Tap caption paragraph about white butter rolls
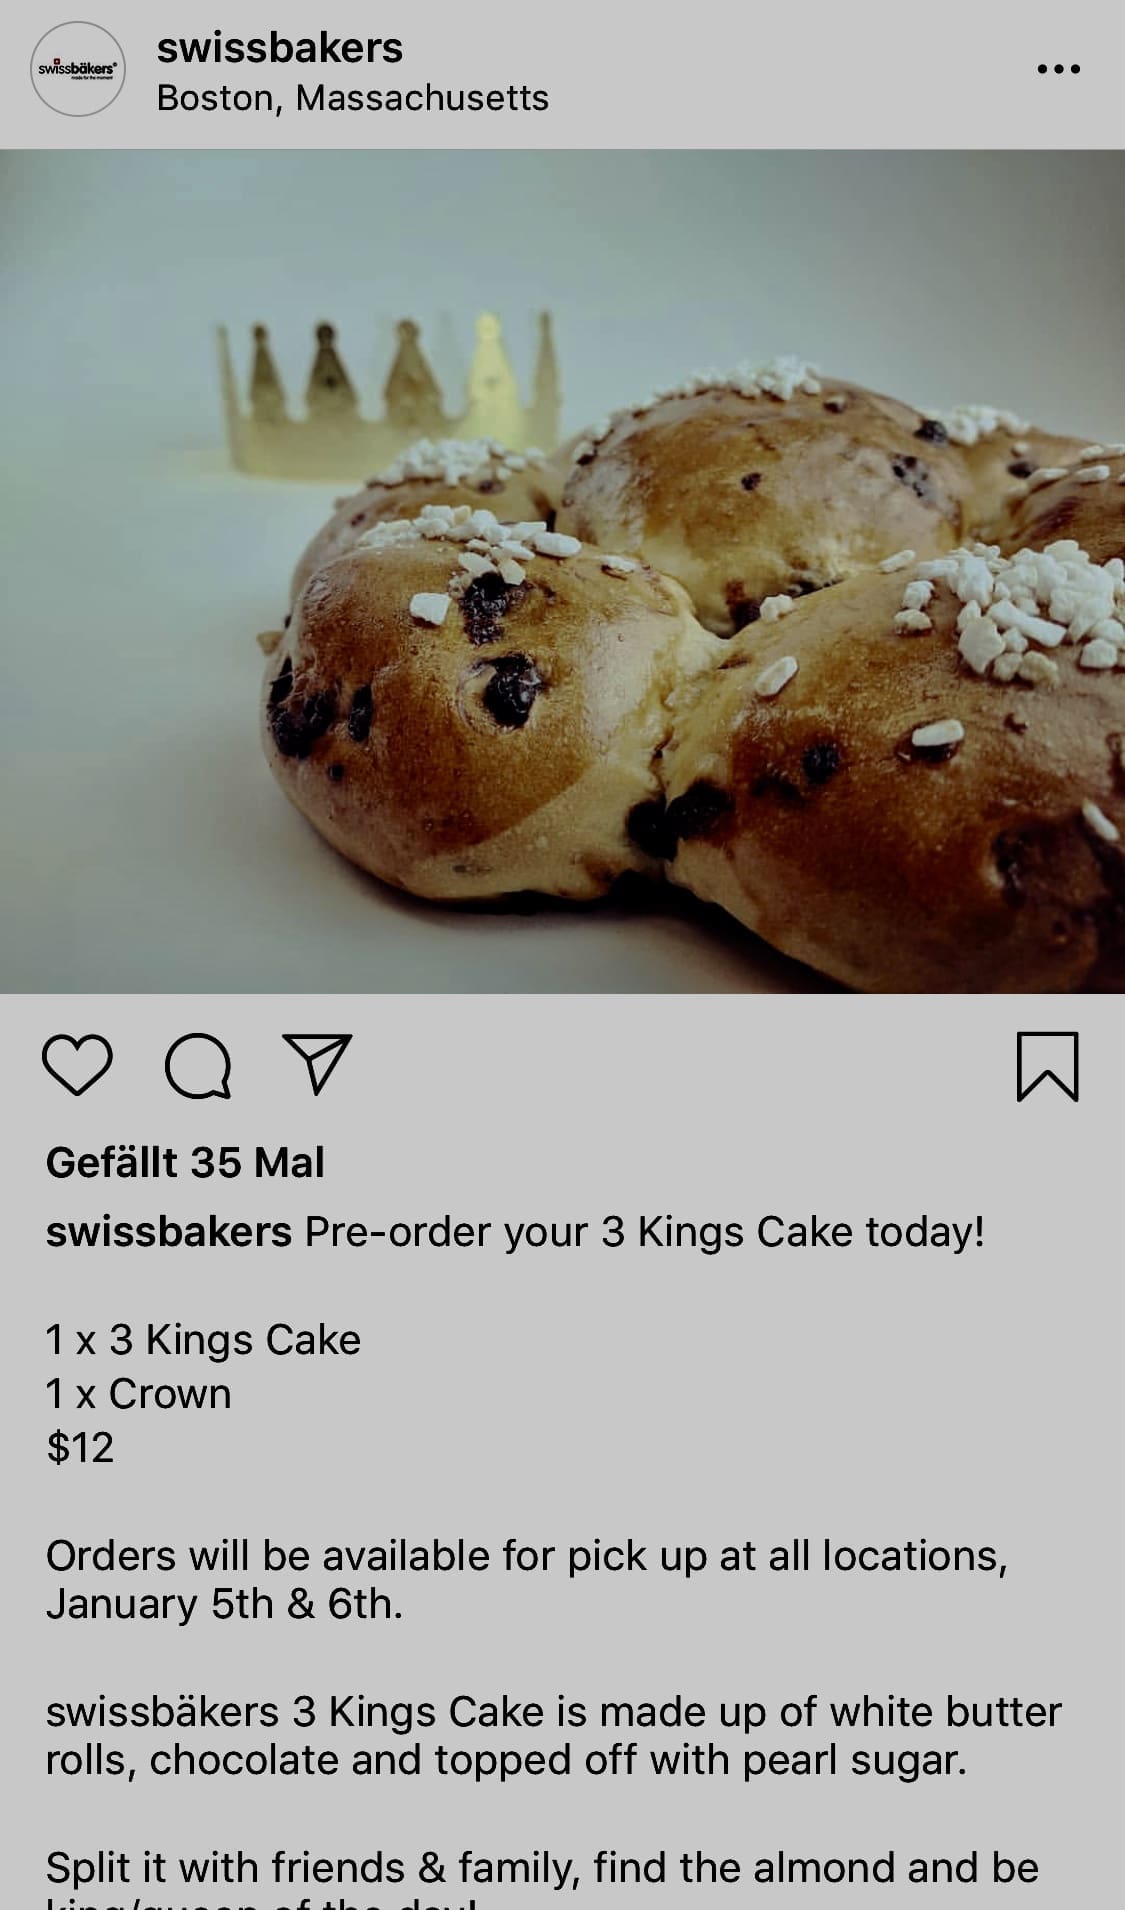The image size is (1125, 1910). coord(554,1736)
